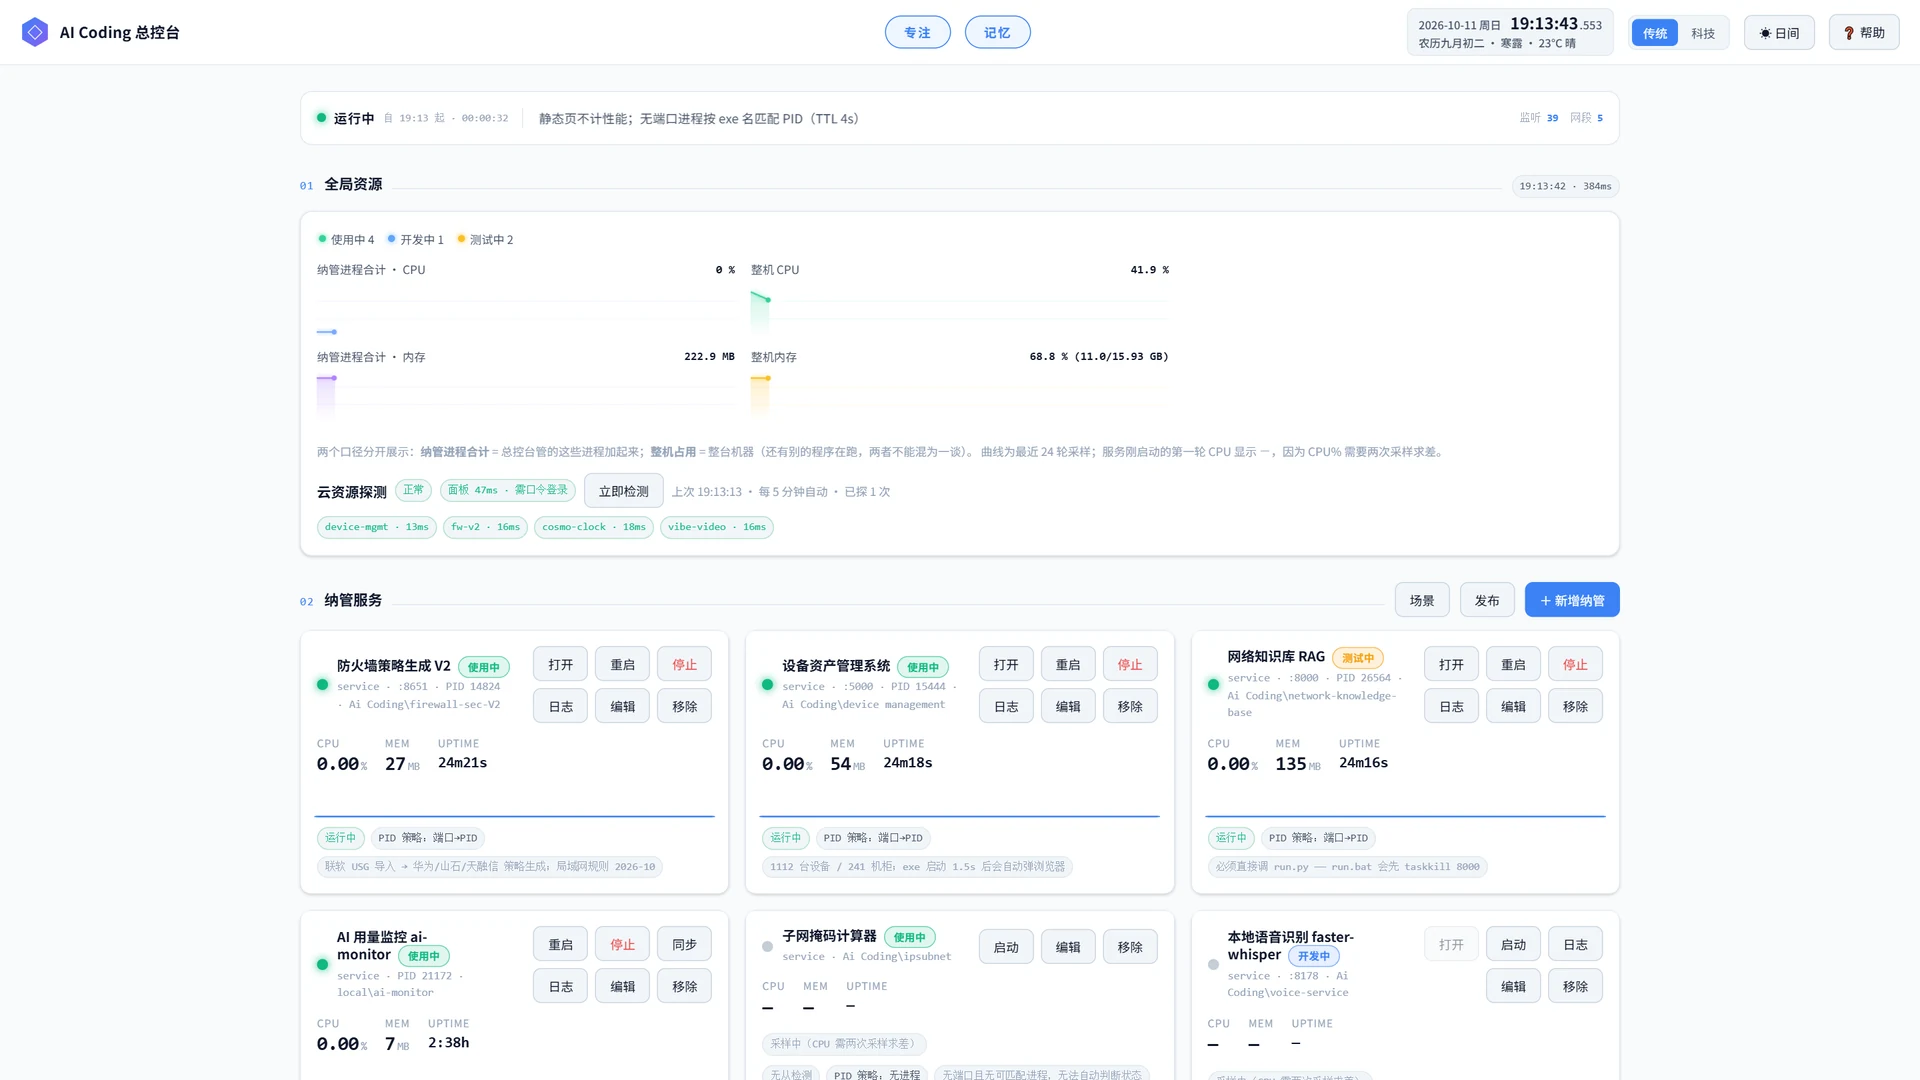Select the 专注 tab at top
1920x1080 pixels.
(x=917, y=32)
